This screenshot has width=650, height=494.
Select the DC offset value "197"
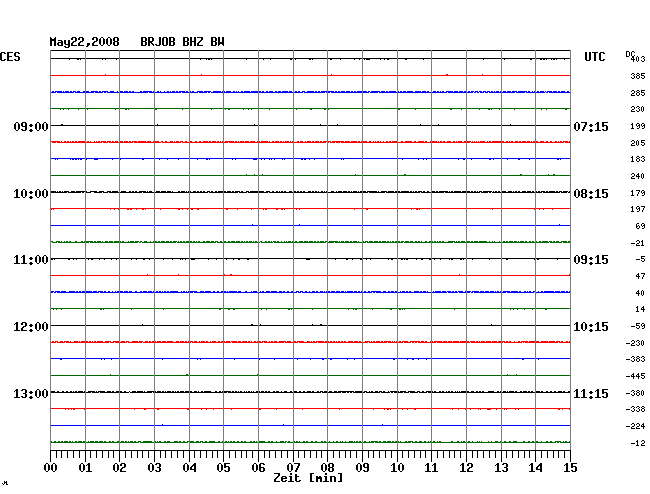(x=638, y=209)
